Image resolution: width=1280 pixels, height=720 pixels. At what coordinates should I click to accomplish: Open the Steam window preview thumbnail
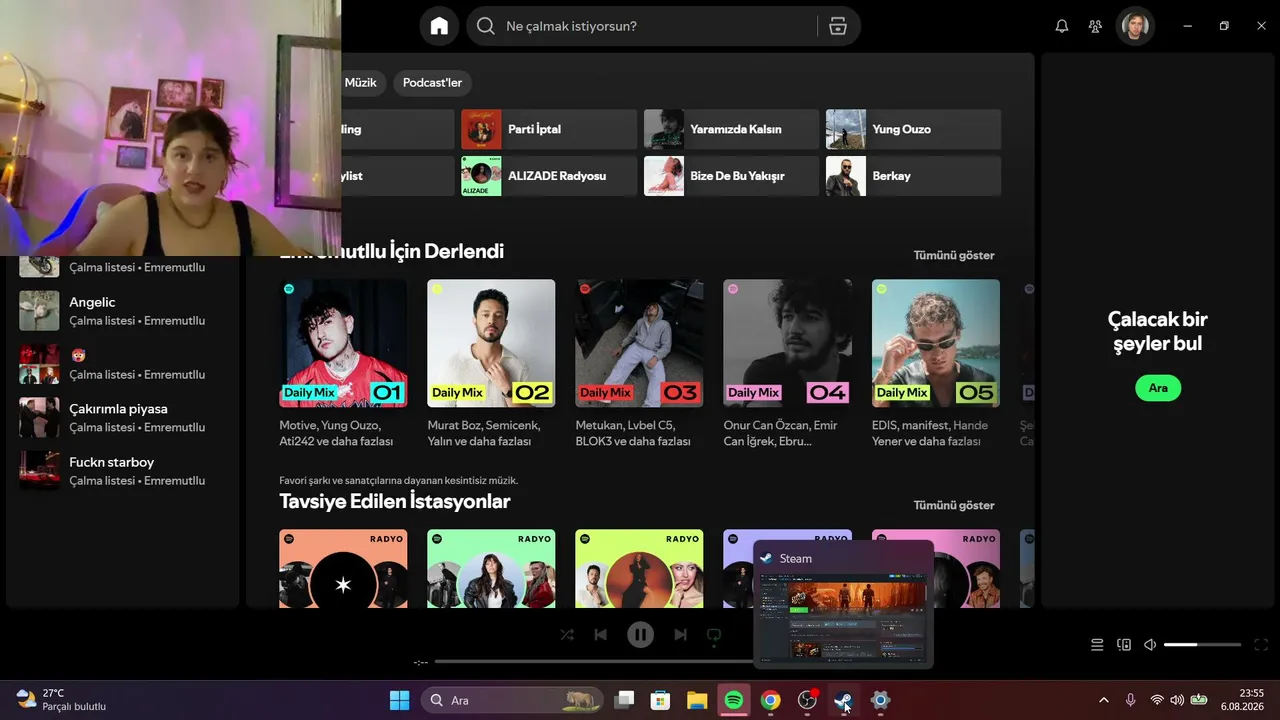click(843, 617)
